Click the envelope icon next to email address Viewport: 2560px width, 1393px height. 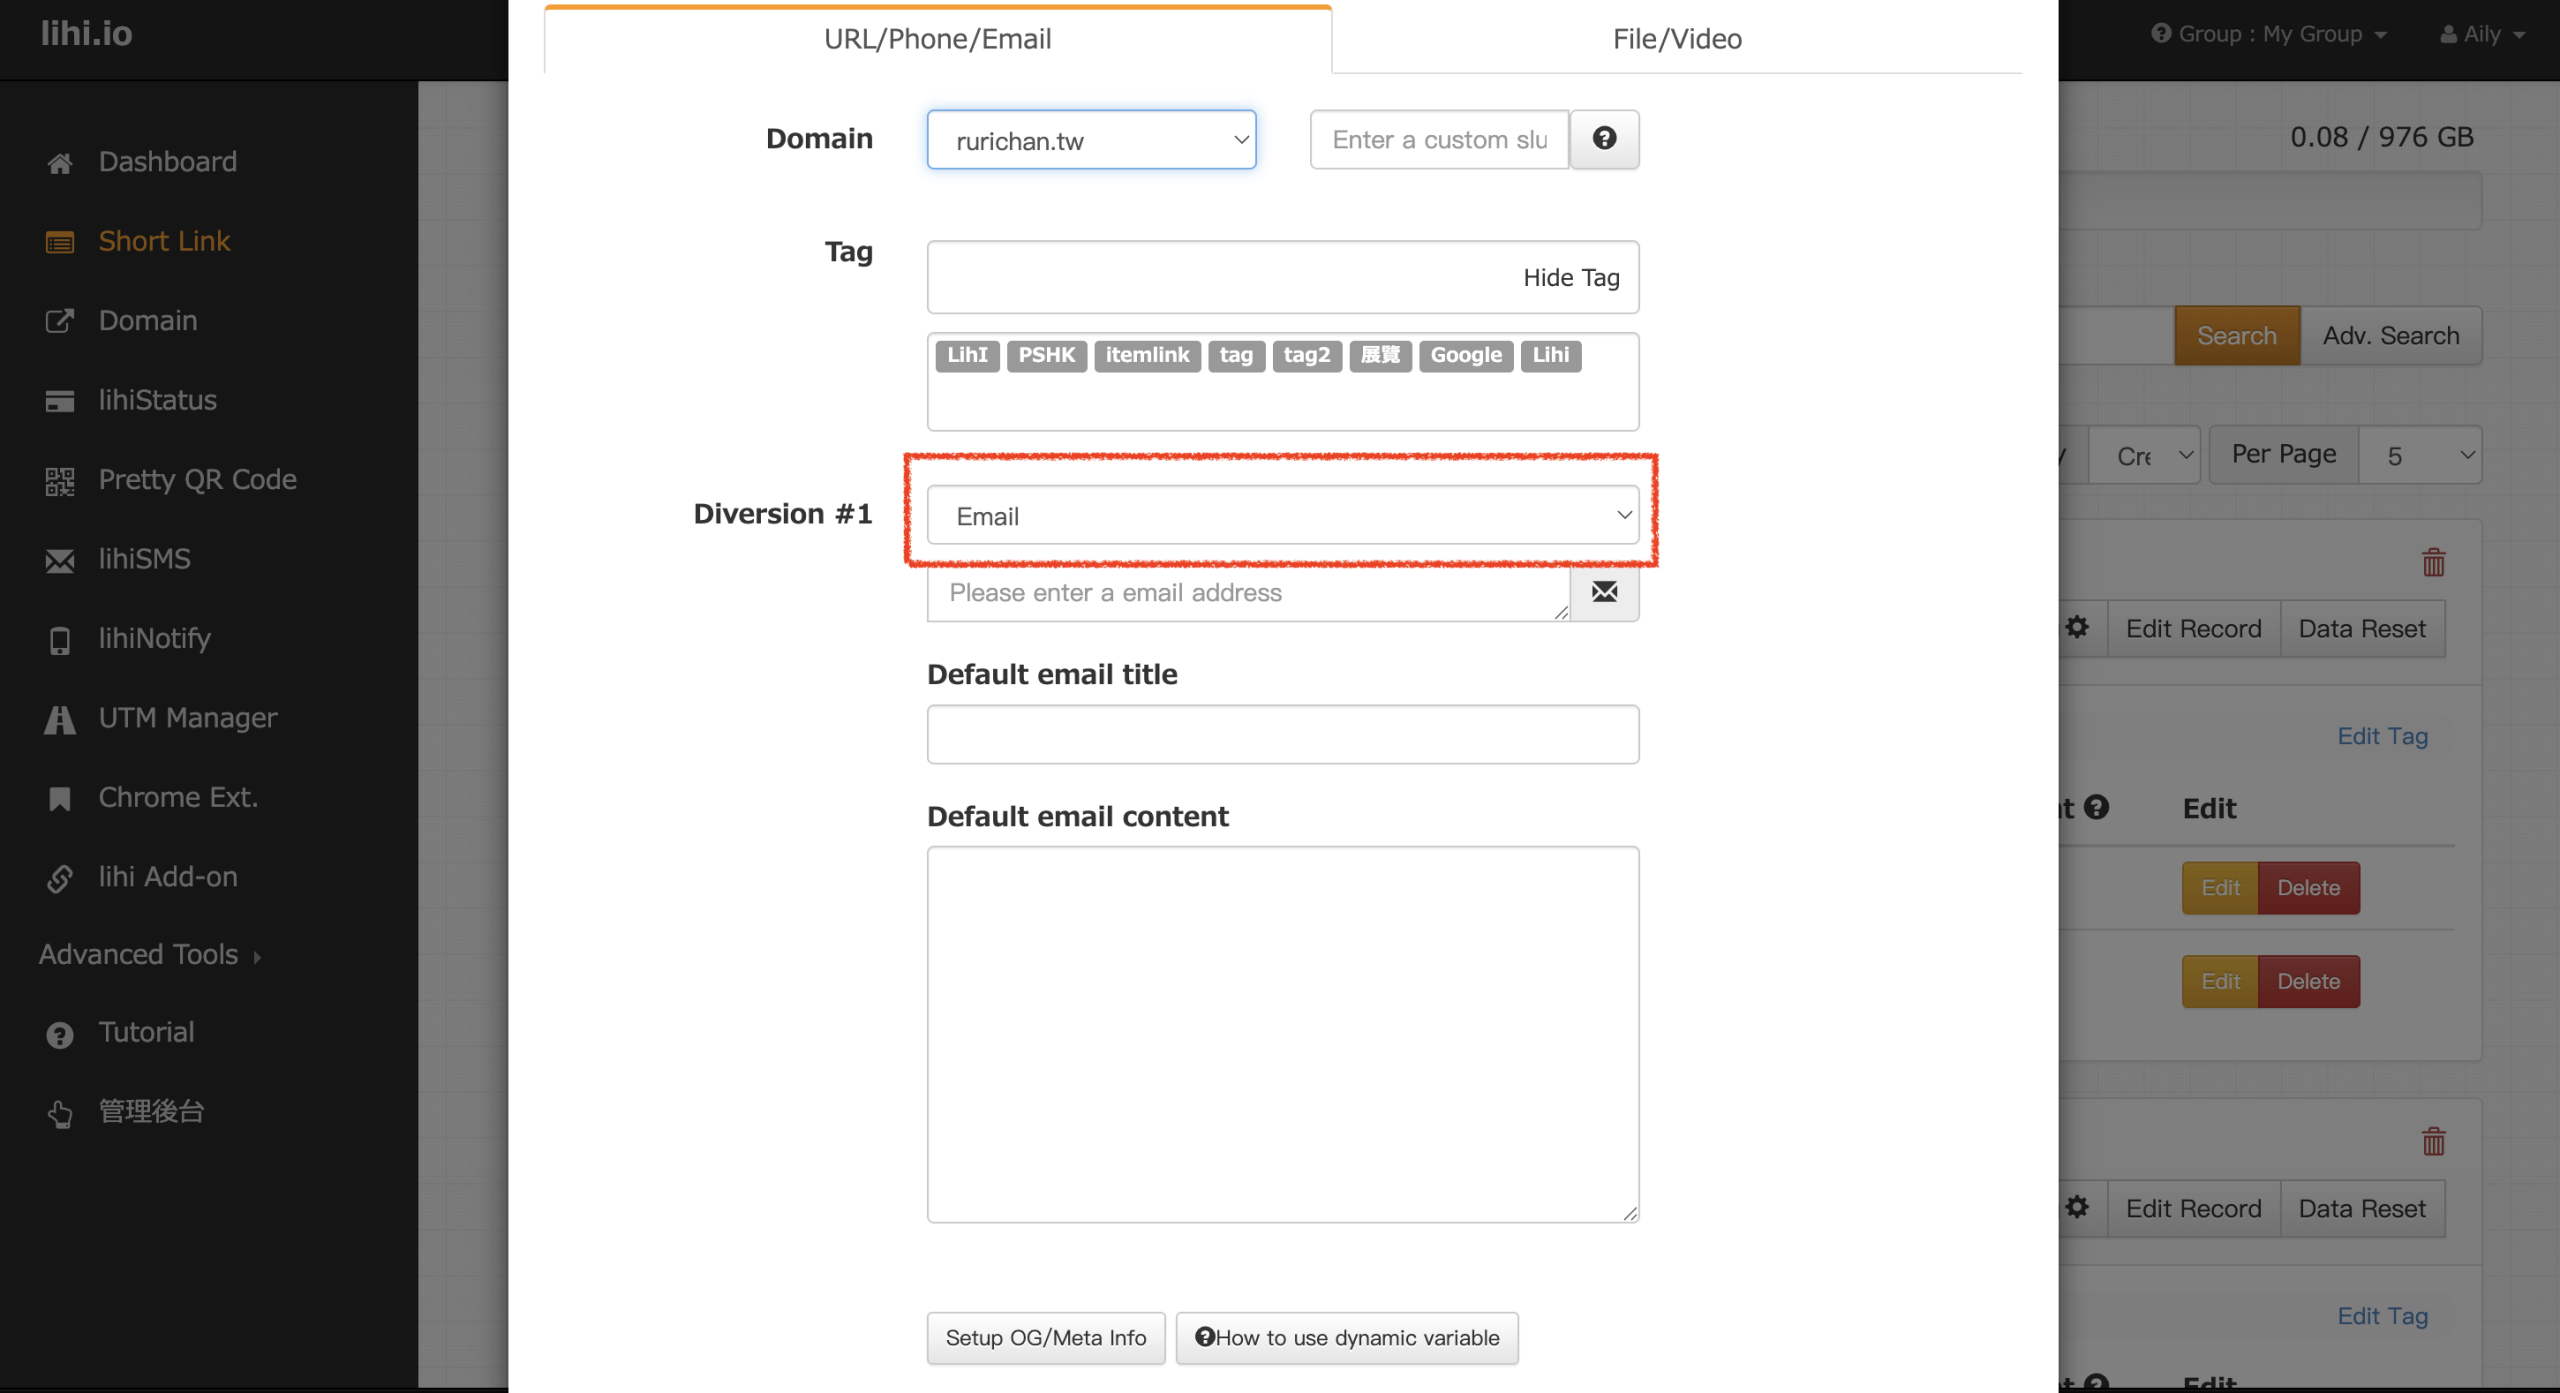[1604, 592]
